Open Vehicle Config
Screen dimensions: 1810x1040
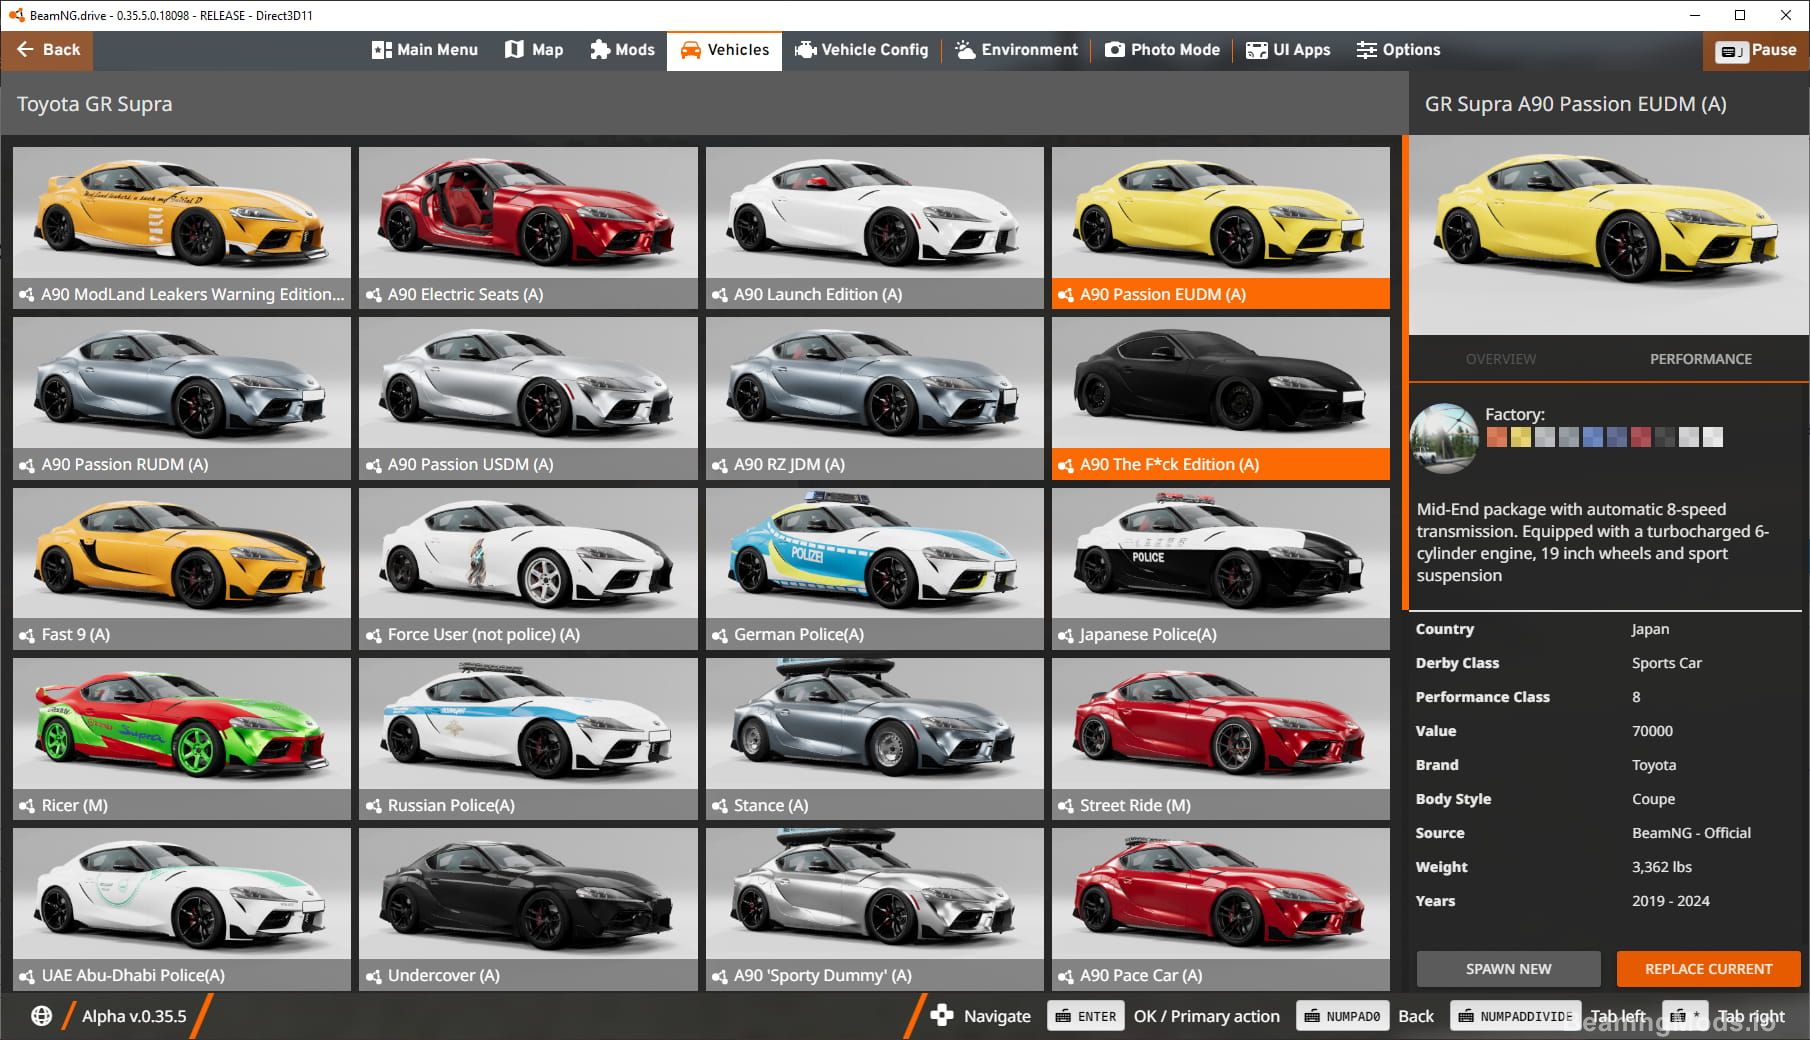coord(861,50)
